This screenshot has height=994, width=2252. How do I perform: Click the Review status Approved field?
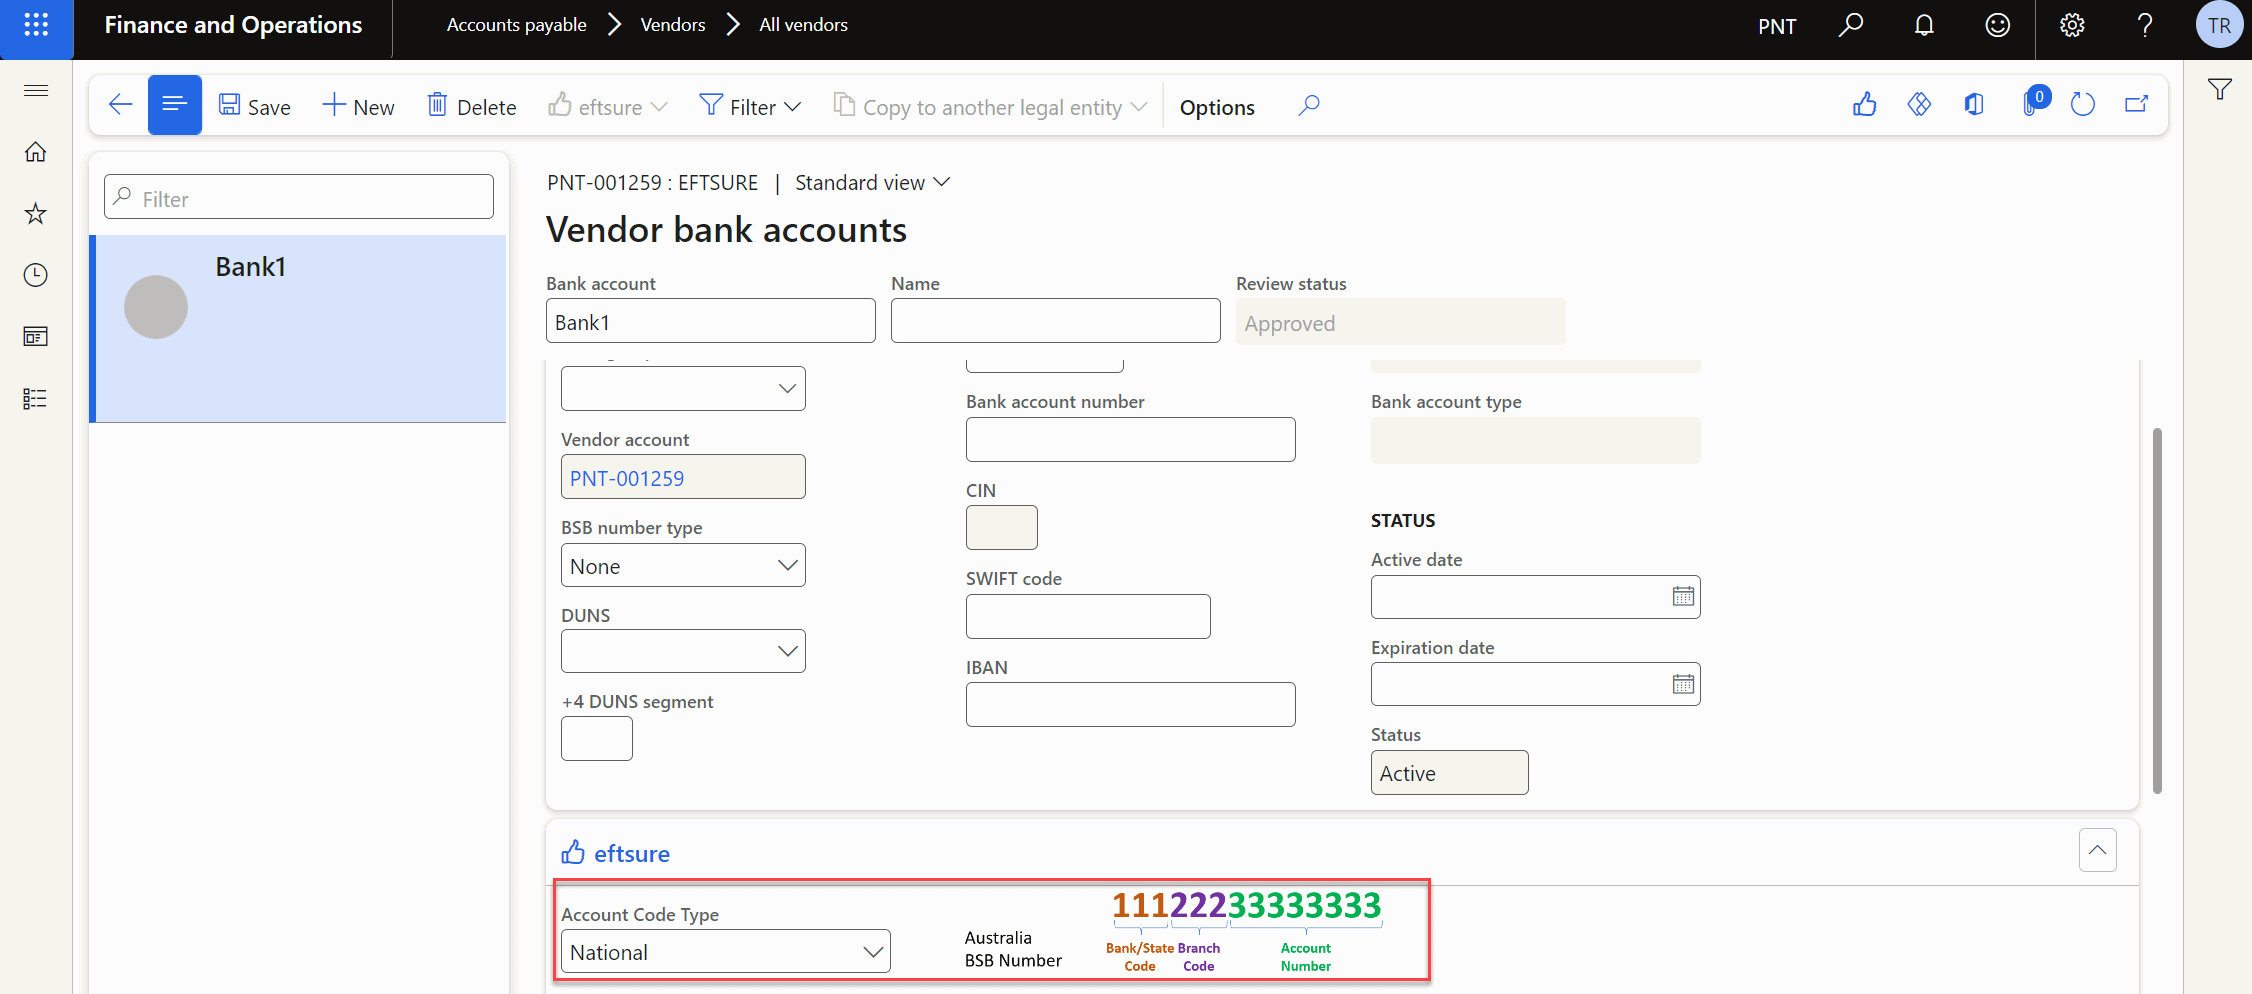1401,322
